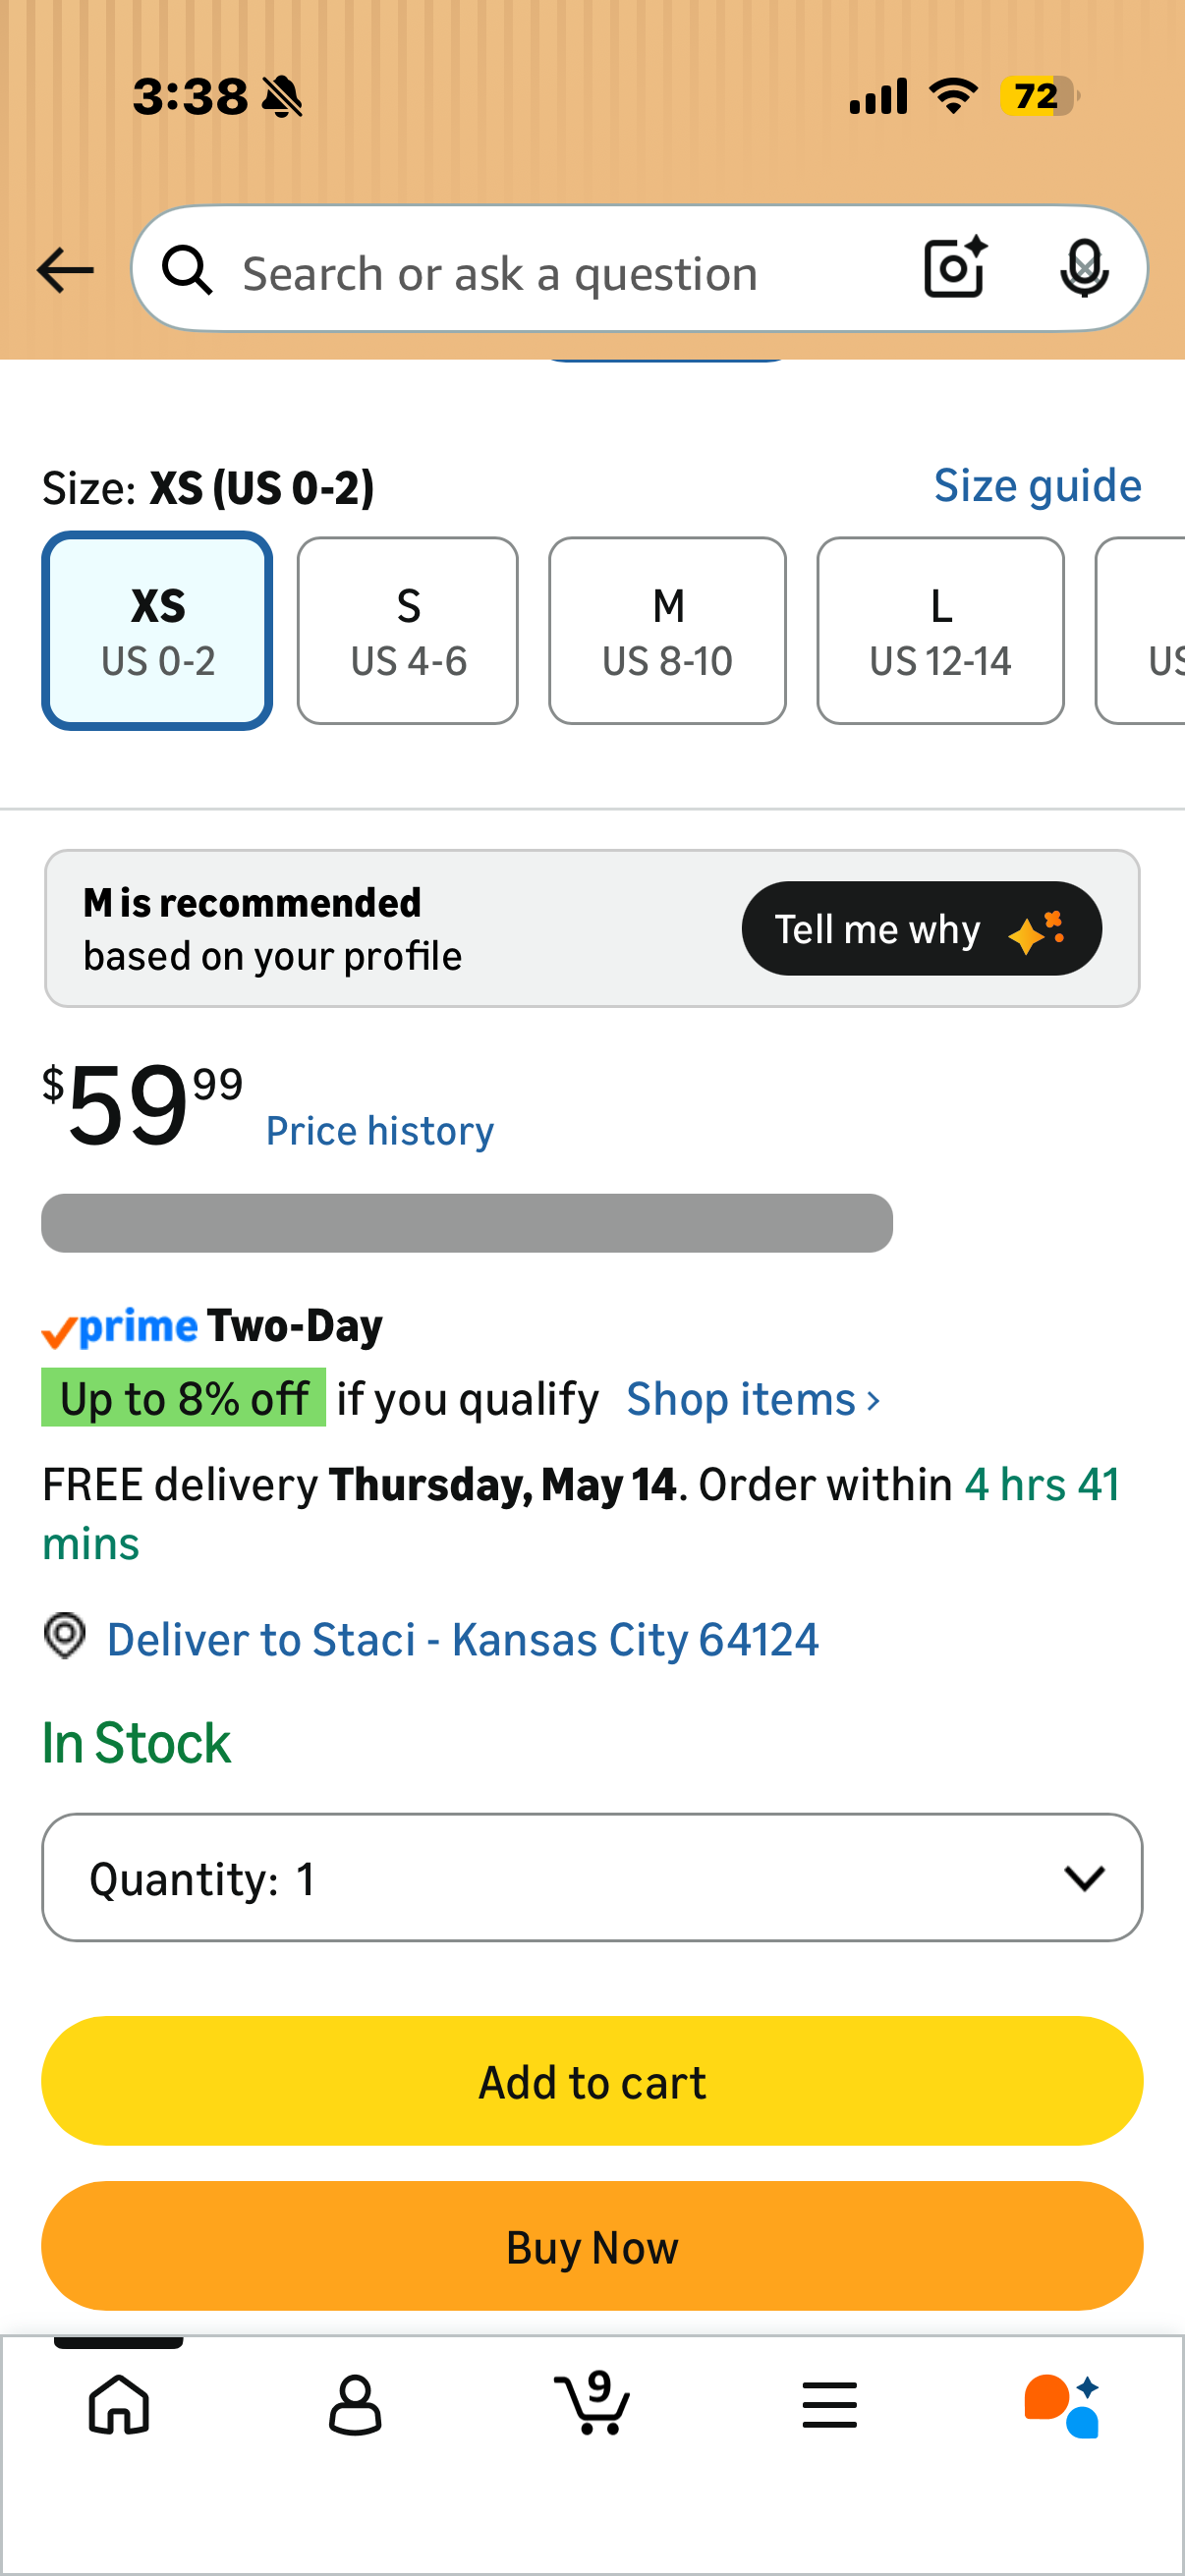Expand the Quantity dropdown
This screenshot has width=1185, height=2576.
point(592,1877)
